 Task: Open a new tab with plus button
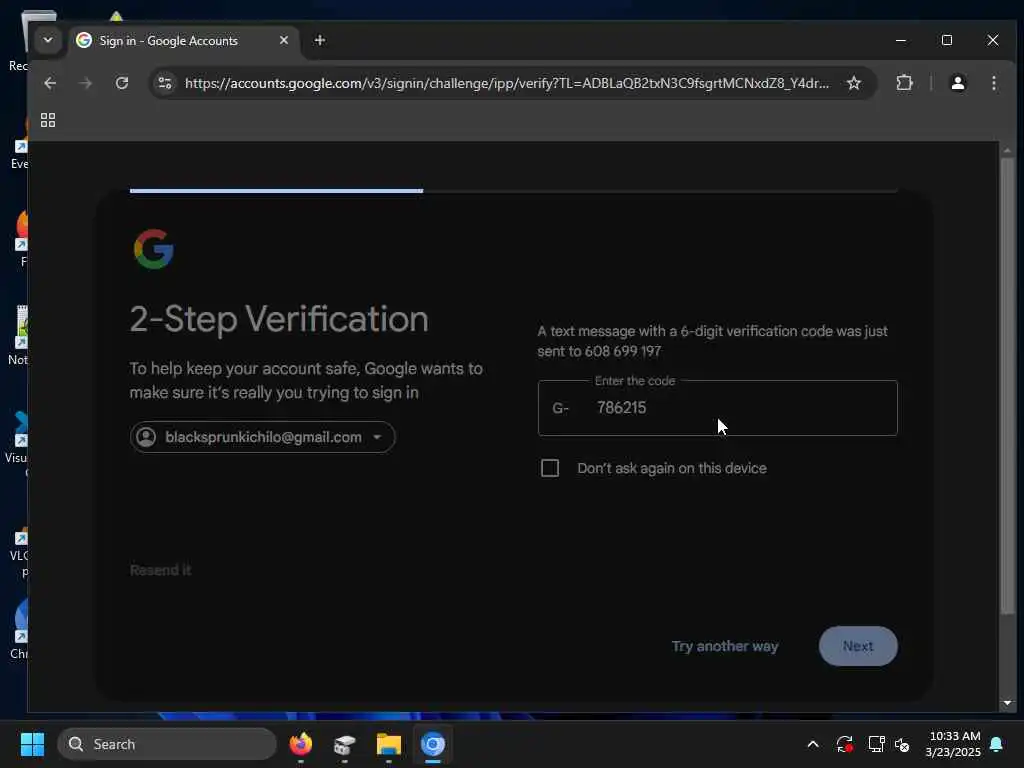pos(319,40)
